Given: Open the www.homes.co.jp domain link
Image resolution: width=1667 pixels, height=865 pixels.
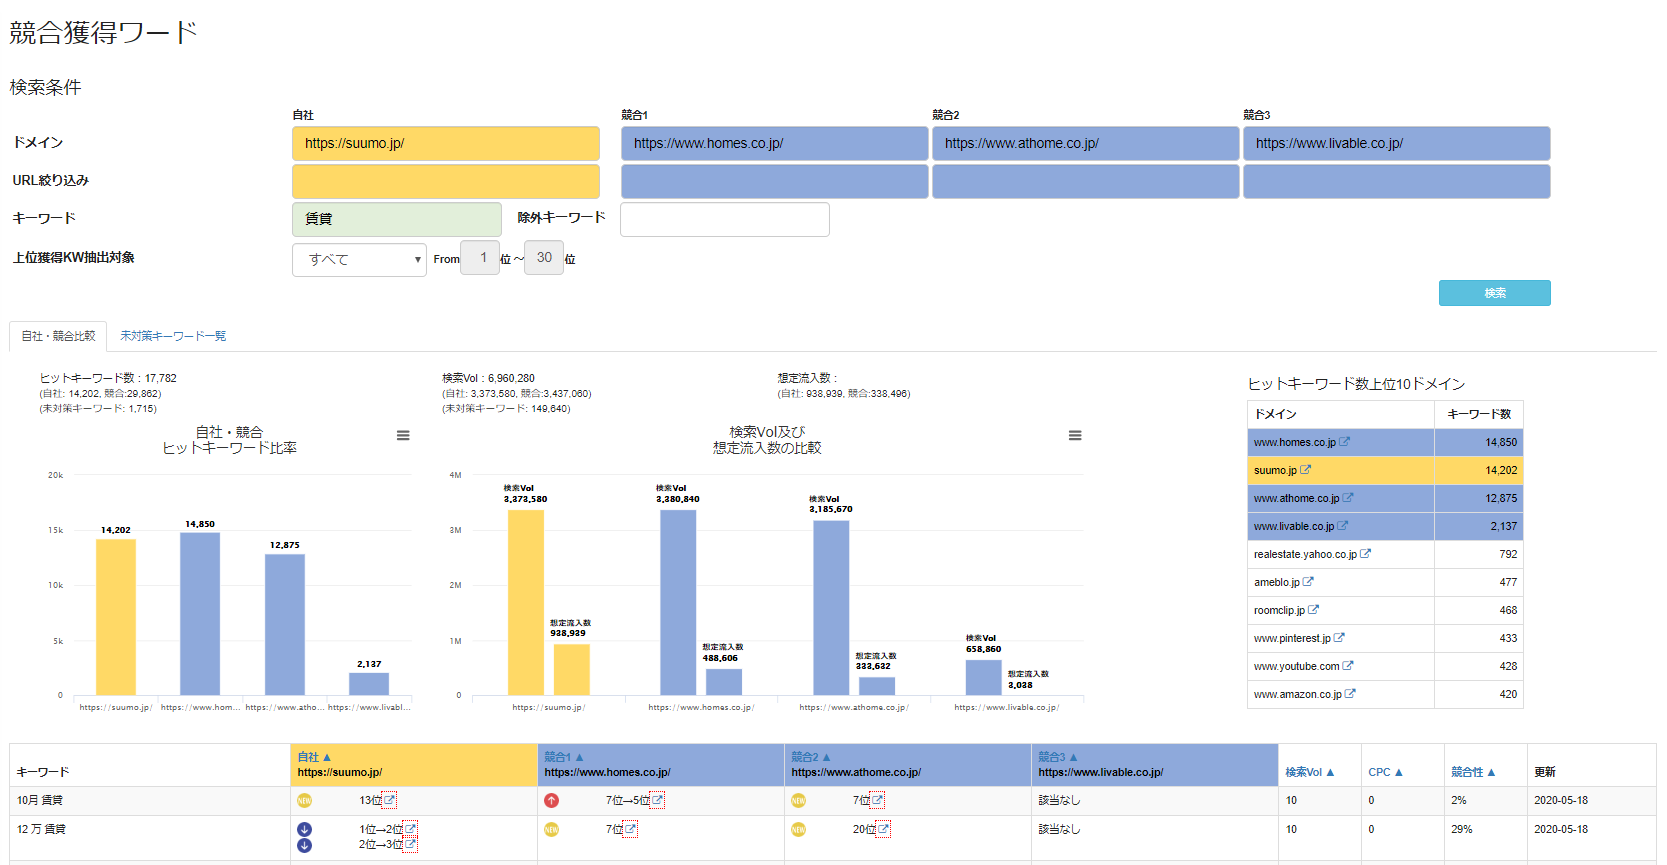Looking at the screenshot, I should pyautogui.click(x=1294, y=442).
